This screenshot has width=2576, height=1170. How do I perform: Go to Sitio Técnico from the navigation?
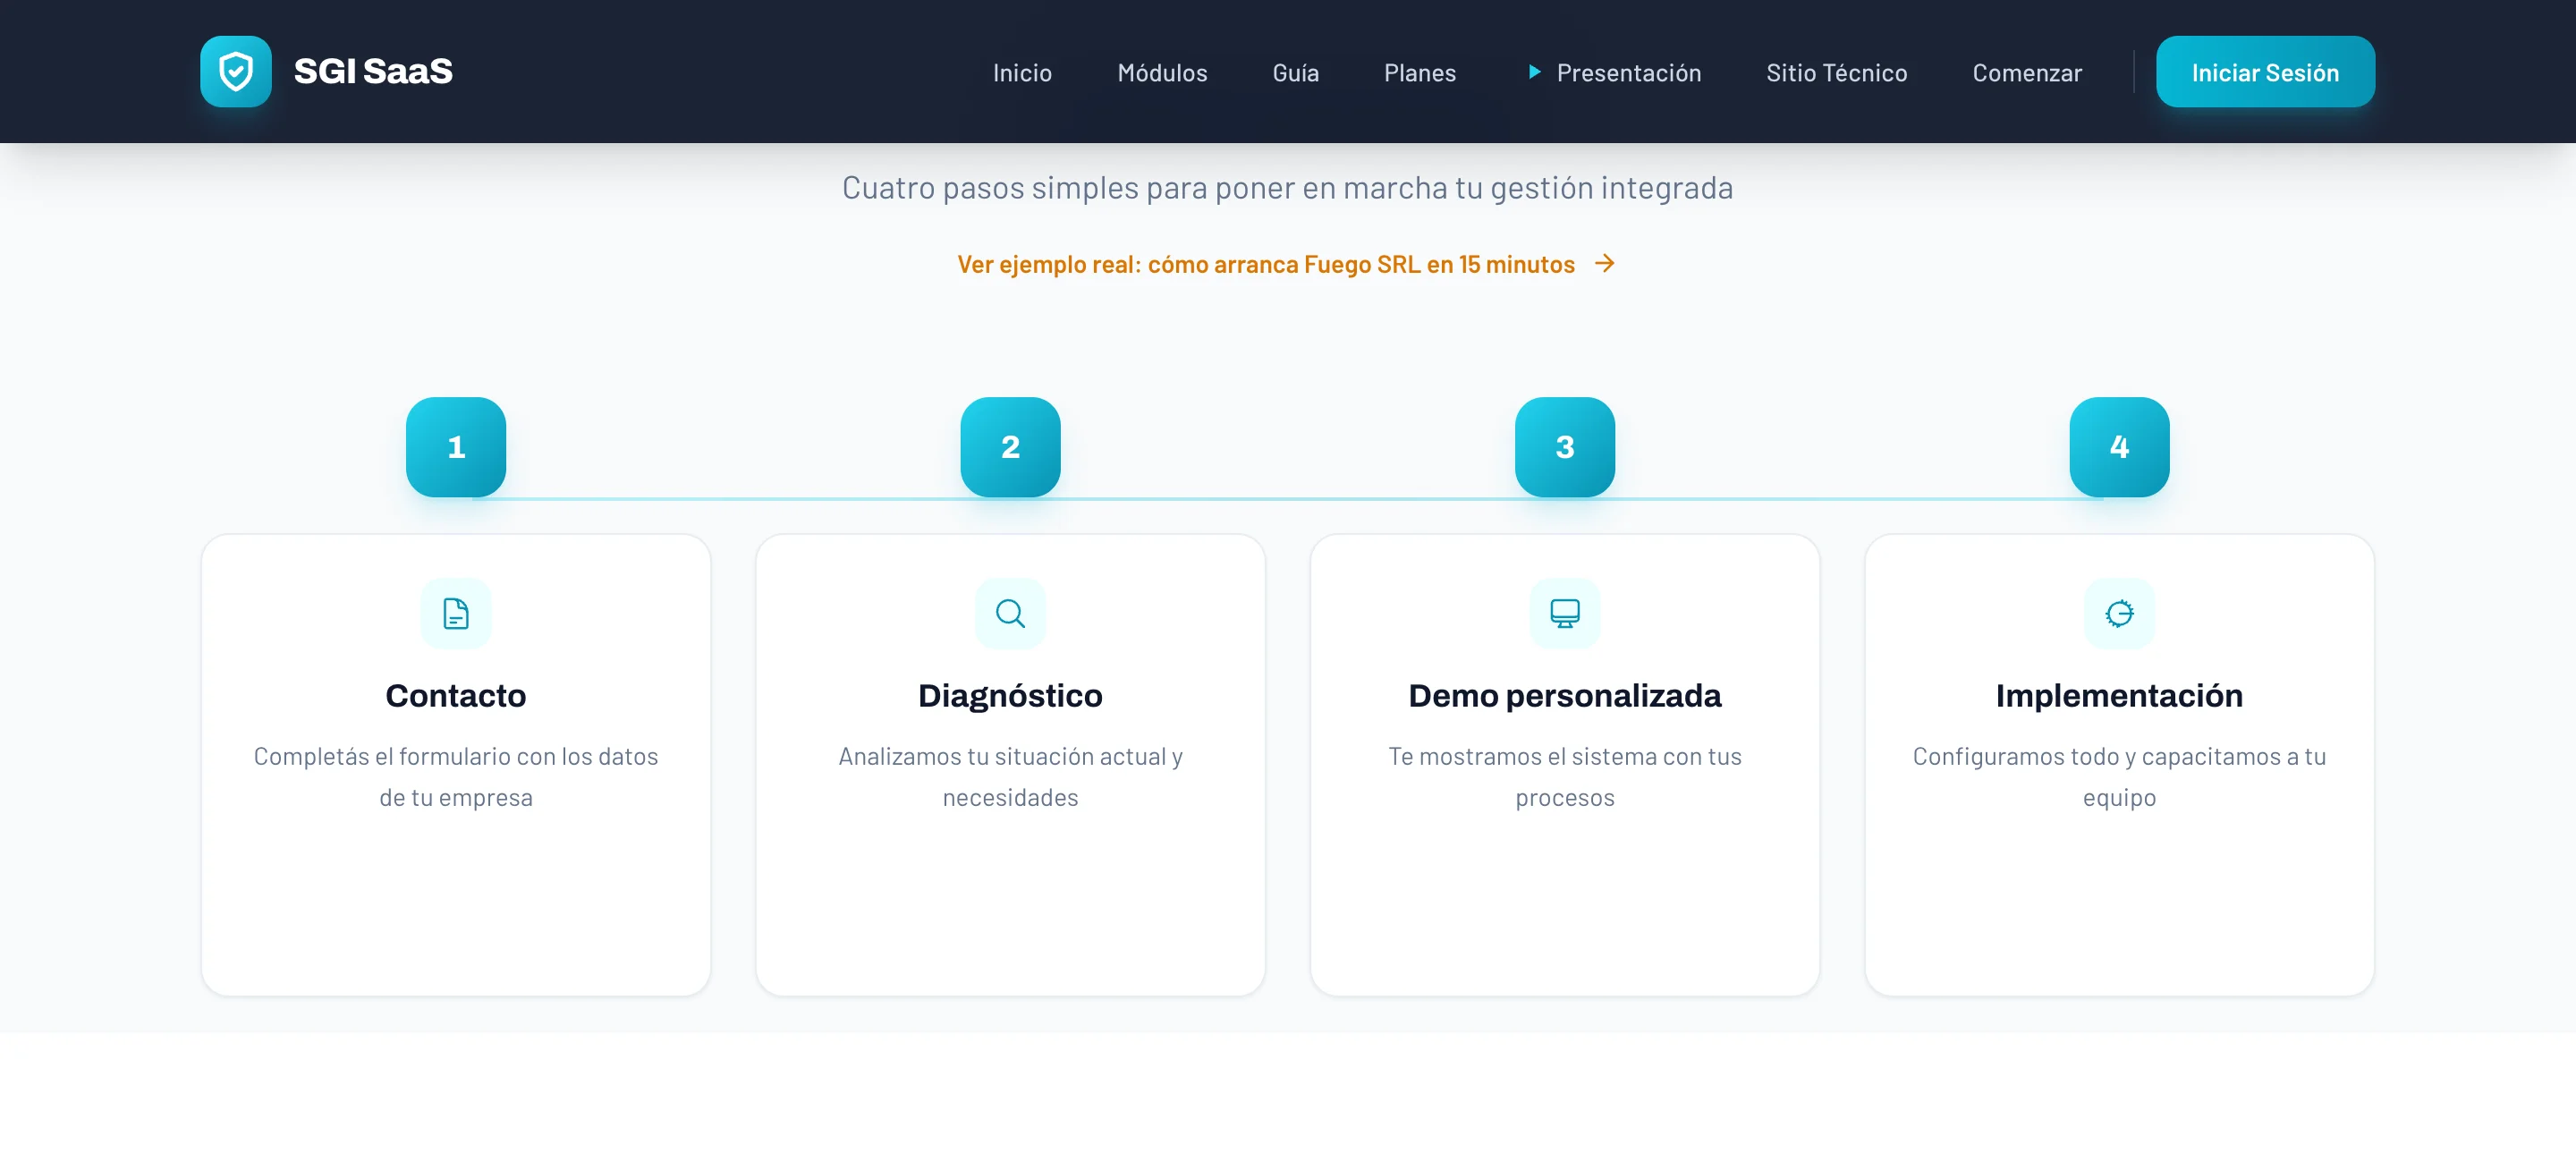[1837, 72]
